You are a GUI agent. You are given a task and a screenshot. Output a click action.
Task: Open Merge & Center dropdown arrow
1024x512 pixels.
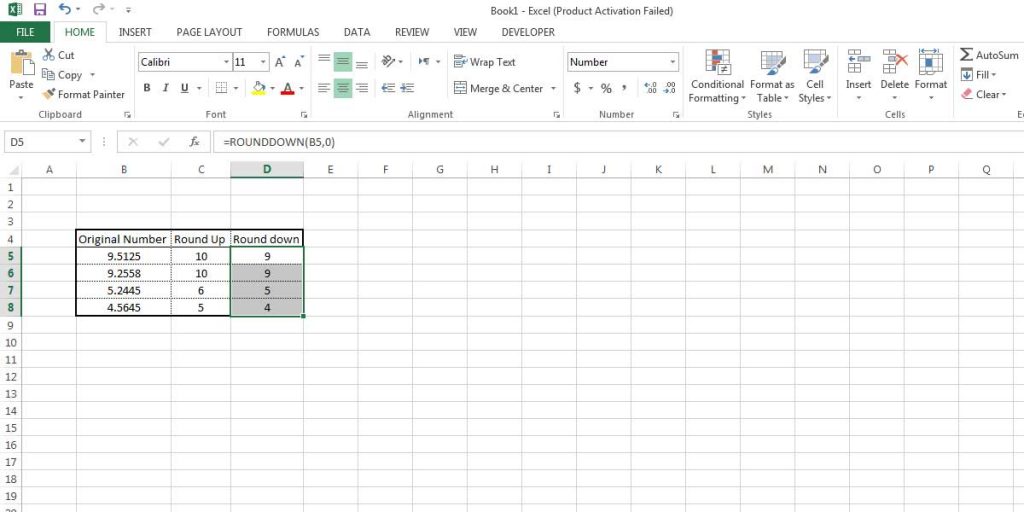tap(554, 88)
